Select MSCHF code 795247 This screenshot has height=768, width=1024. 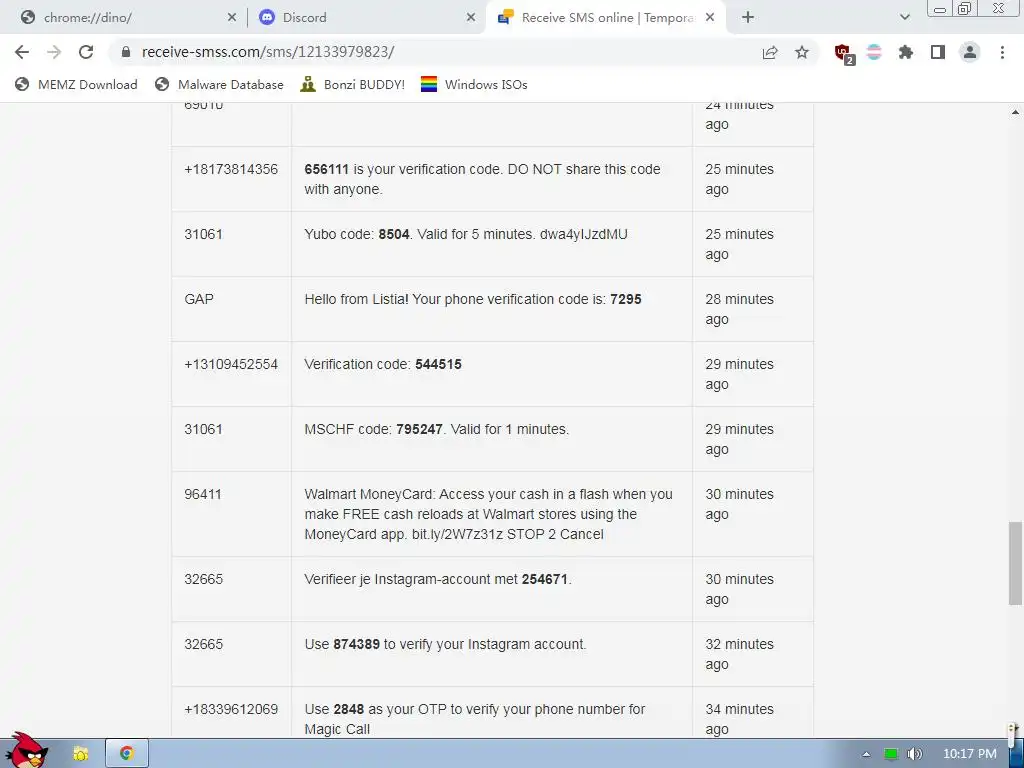click(419, 429)
